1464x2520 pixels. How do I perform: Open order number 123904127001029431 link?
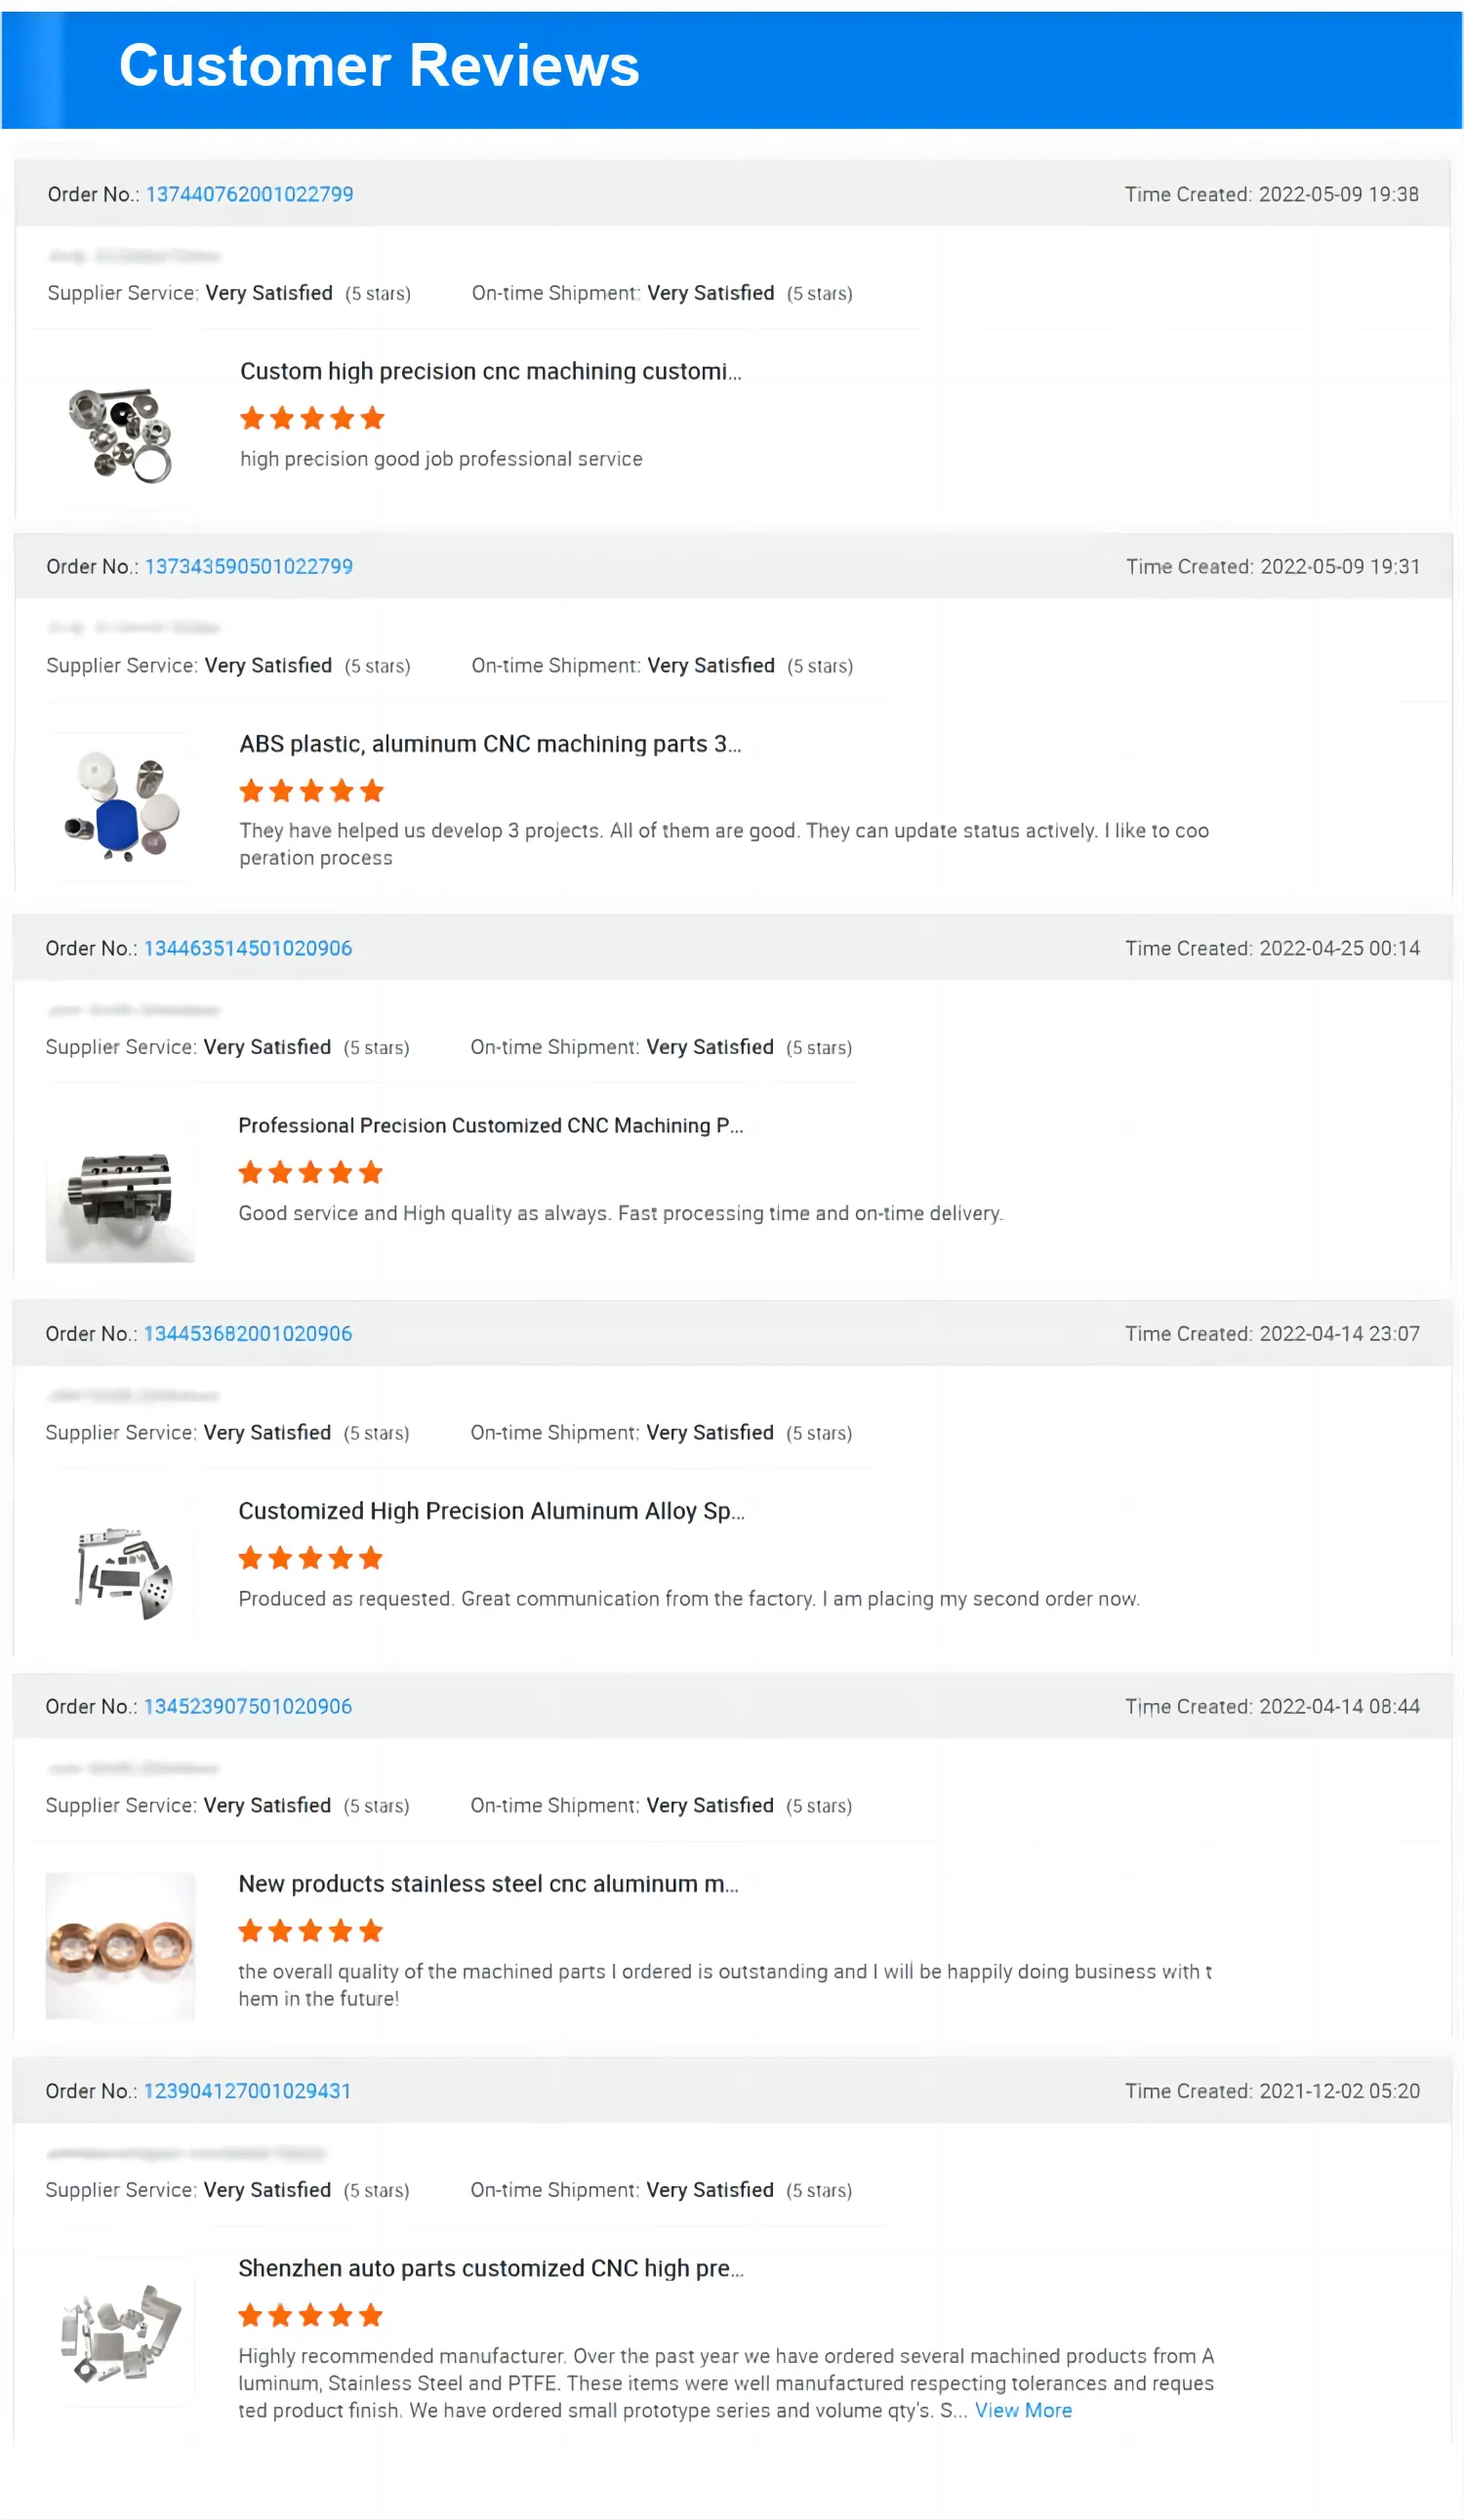[247, 2091]
